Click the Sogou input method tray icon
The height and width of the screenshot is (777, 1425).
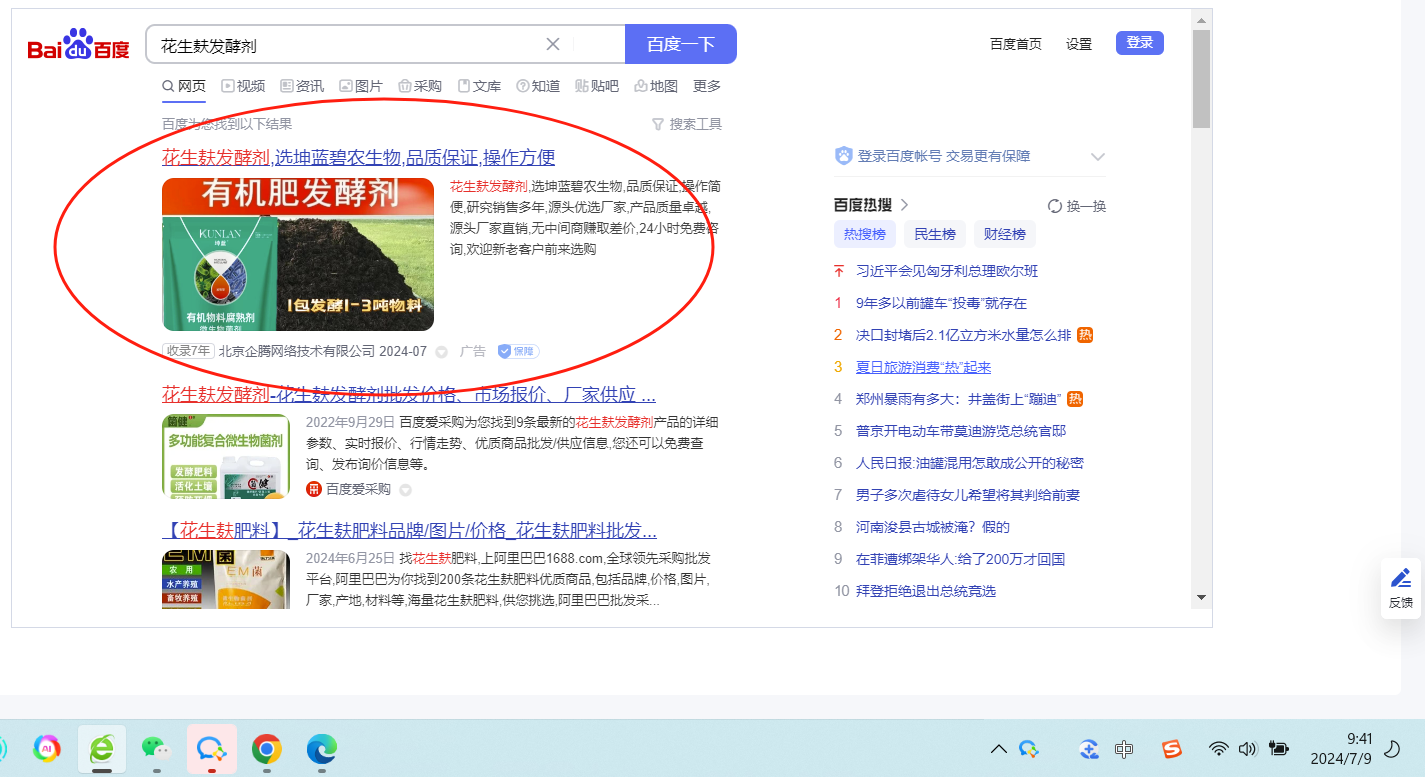click(x=1171, y=749)
